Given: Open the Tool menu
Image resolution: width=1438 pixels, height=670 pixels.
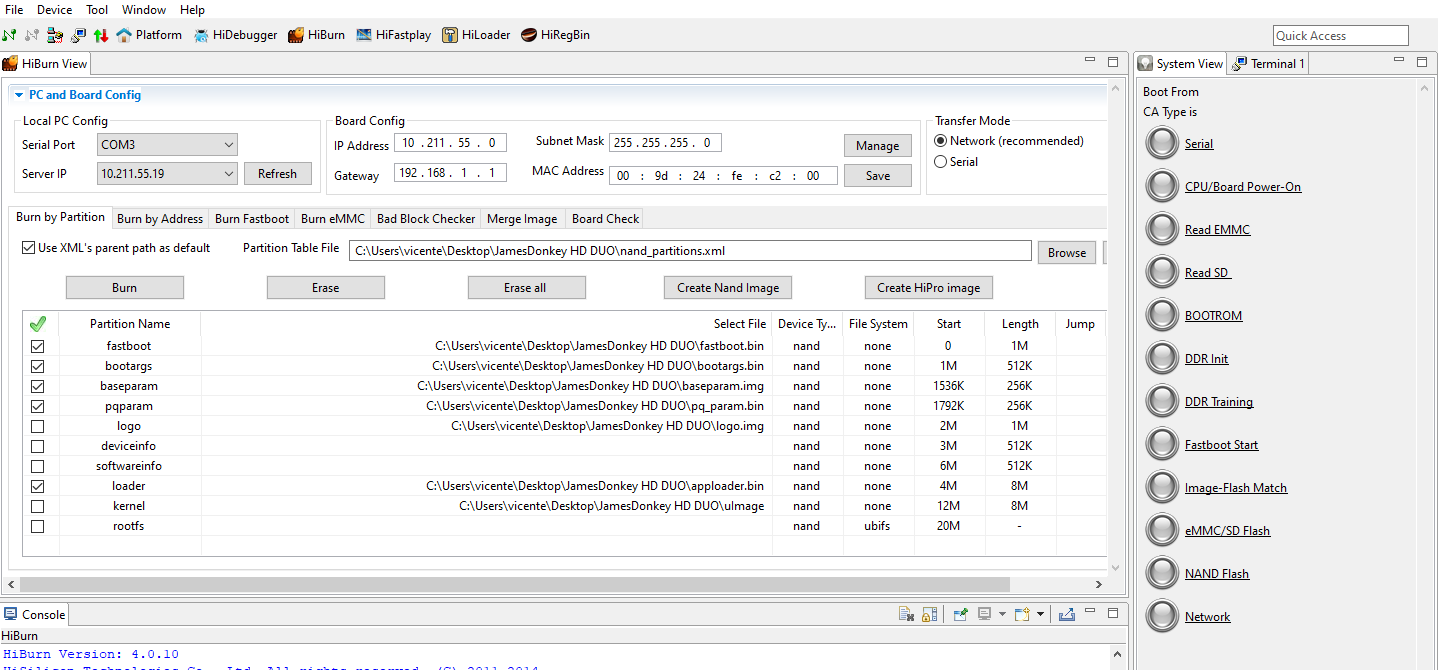Looking at the screenshot, I should tap(97, 10).
